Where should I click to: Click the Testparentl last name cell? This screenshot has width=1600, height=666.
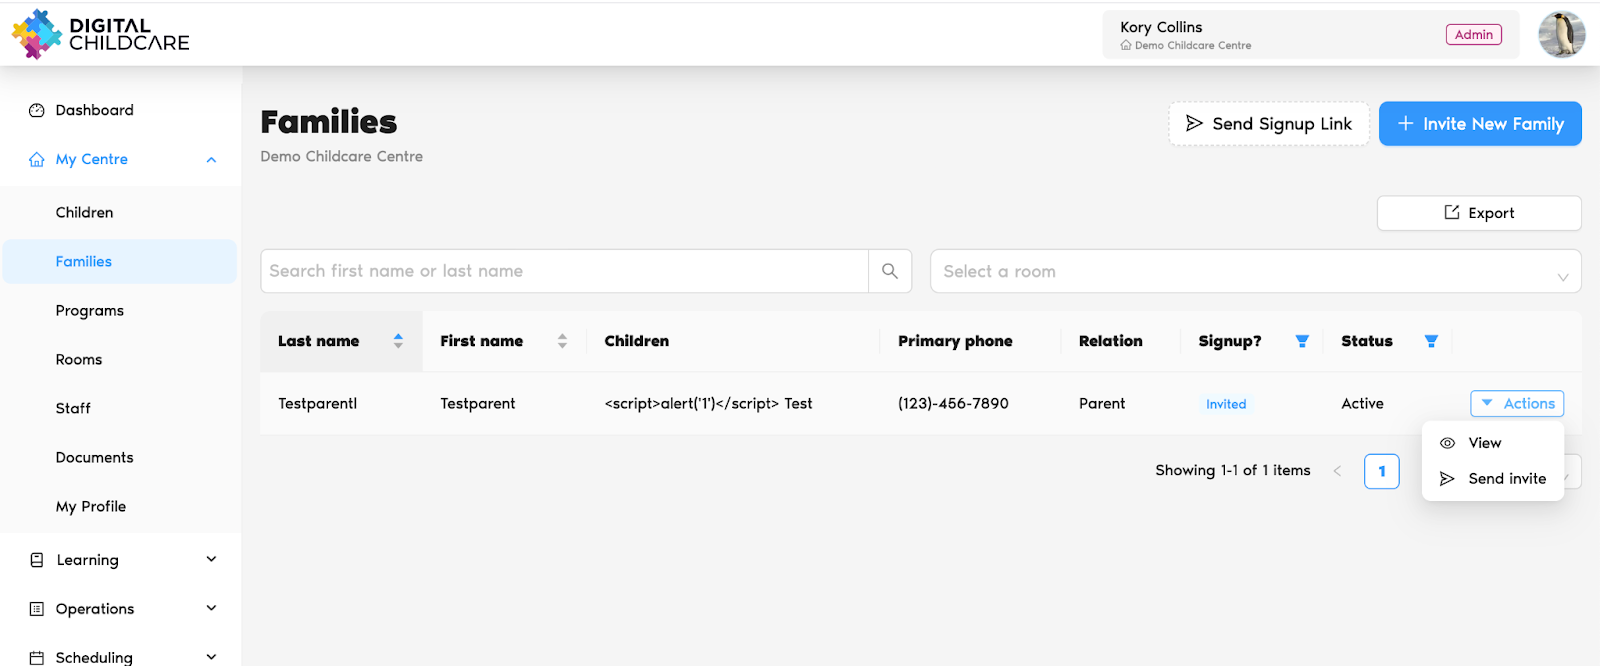click(x=317, y=403)
